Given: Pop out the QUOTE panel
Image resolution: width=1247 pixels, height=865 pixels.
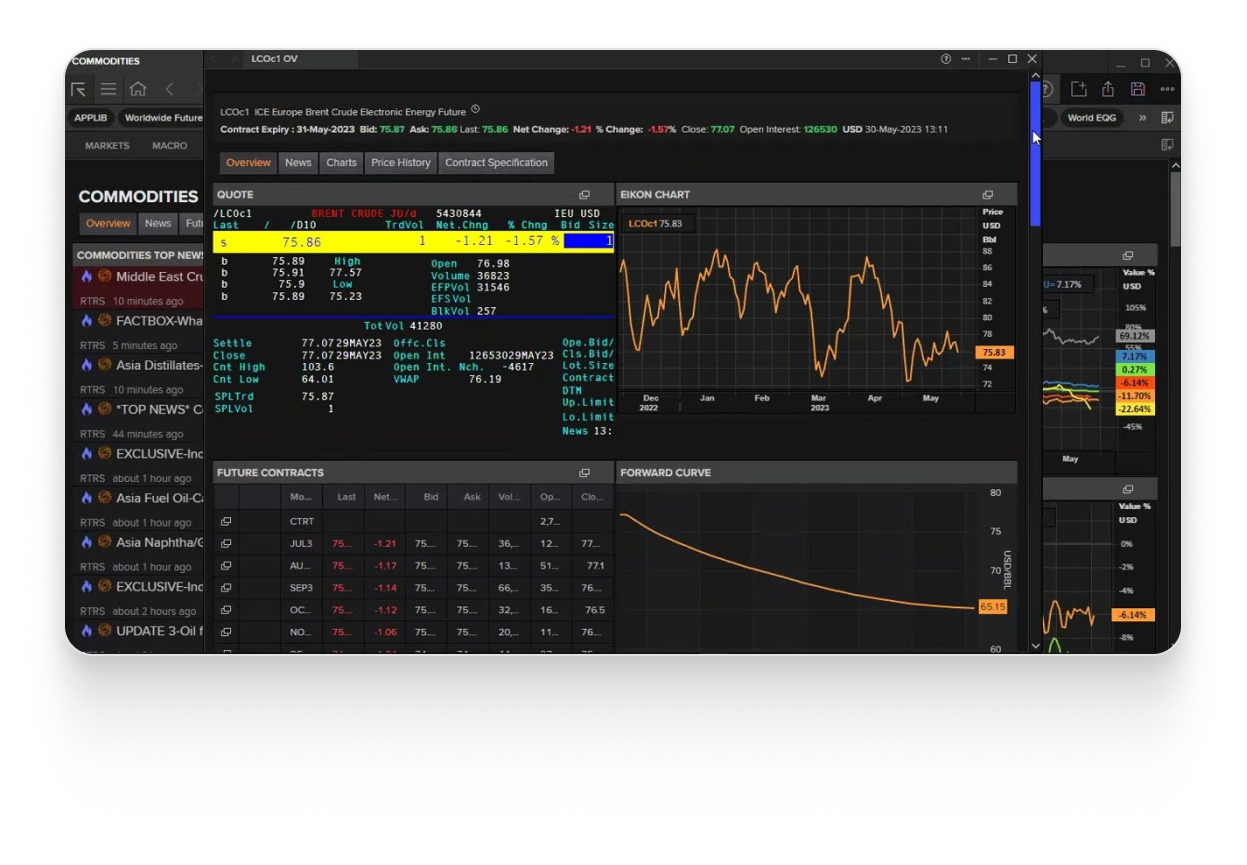Looking at the screenshot, I should point(584,195).
